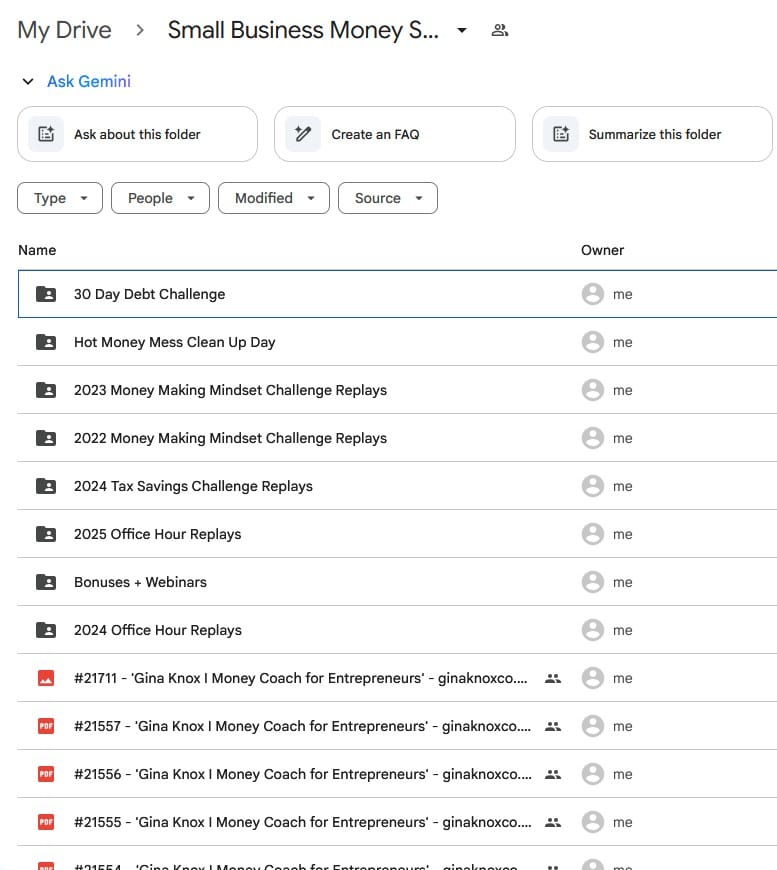777x870 pixels.
Task: Click the owner avatar for 30 Day Debt Challenge
Action: point(592,294)
